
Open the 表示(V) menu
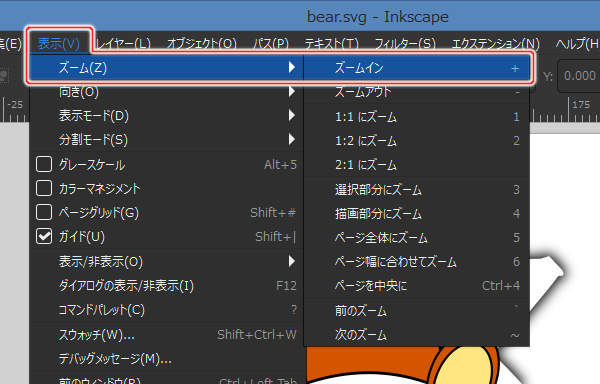click(59, 44)
